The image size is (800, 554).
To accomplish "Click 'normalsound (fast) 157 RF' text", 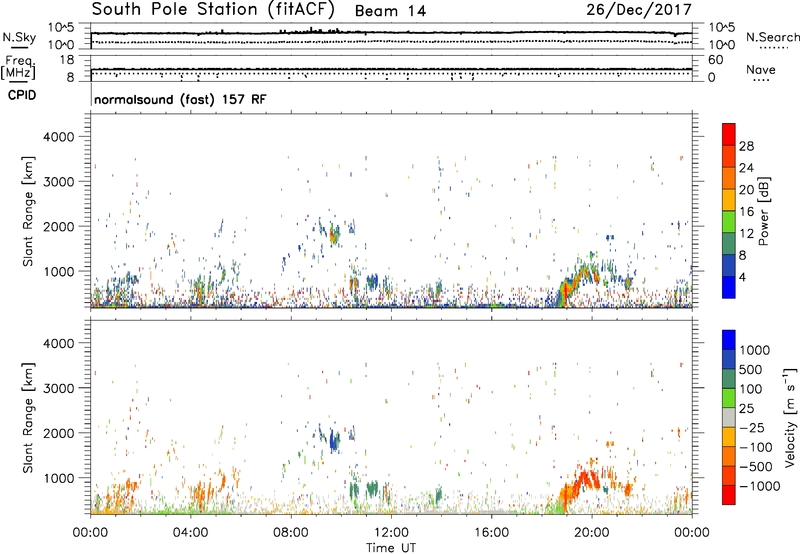I will [180, 99].
